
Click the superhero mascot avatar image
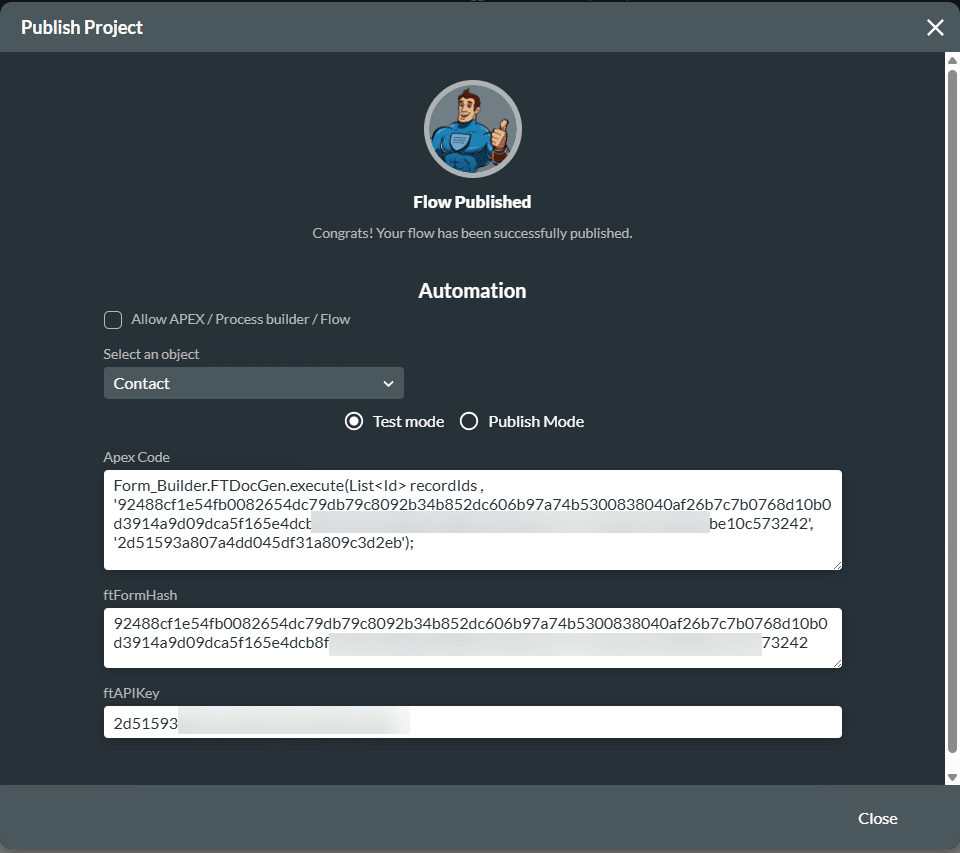[472, 129]
